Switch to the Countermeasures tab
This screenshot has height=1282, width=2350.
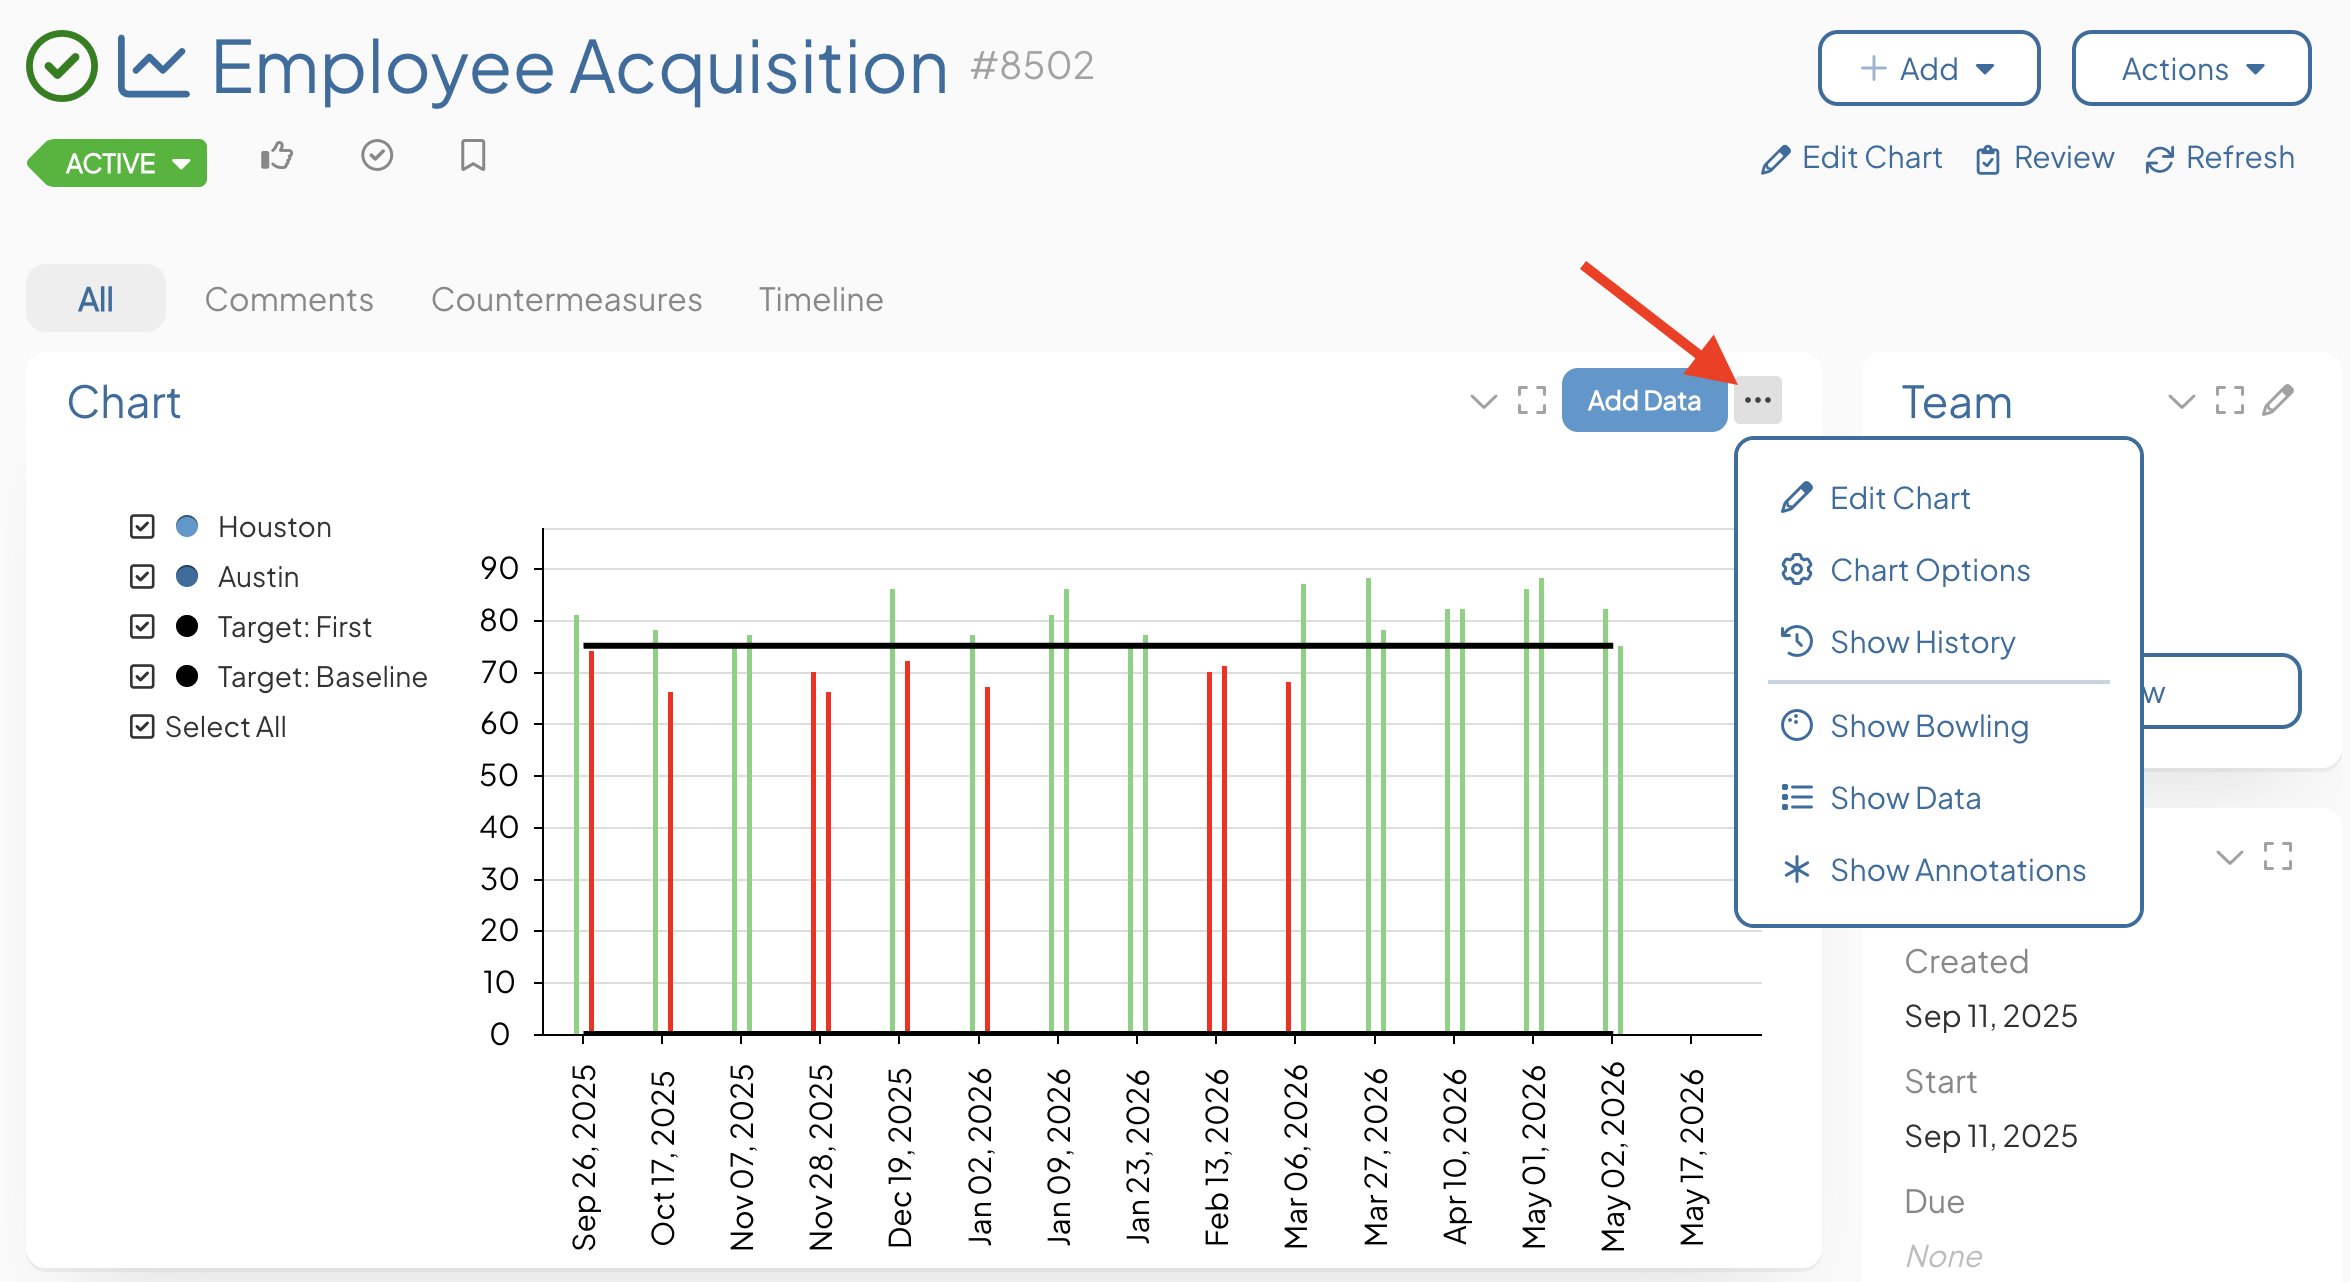tap(567, 299)
